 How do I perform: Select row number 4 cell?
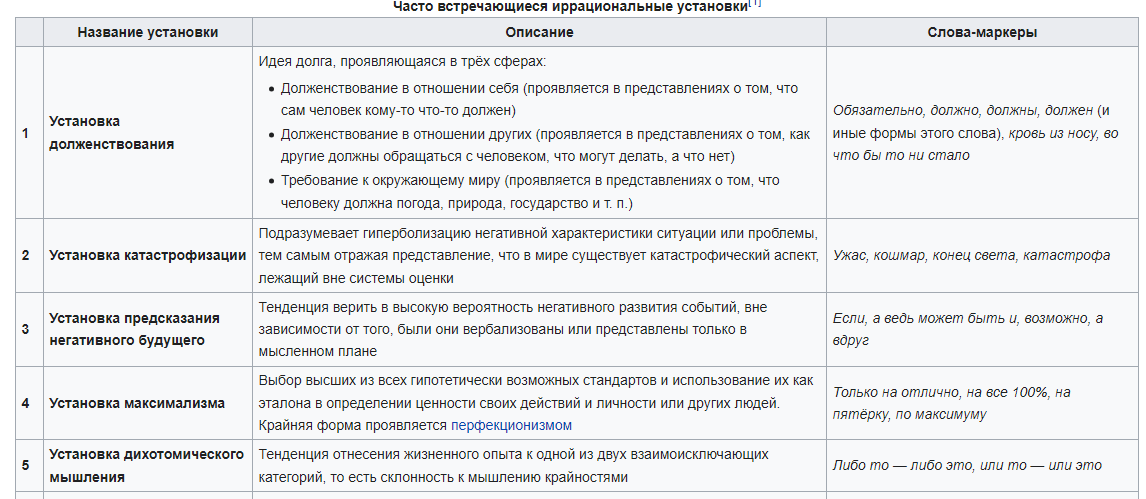pos(25,403)
